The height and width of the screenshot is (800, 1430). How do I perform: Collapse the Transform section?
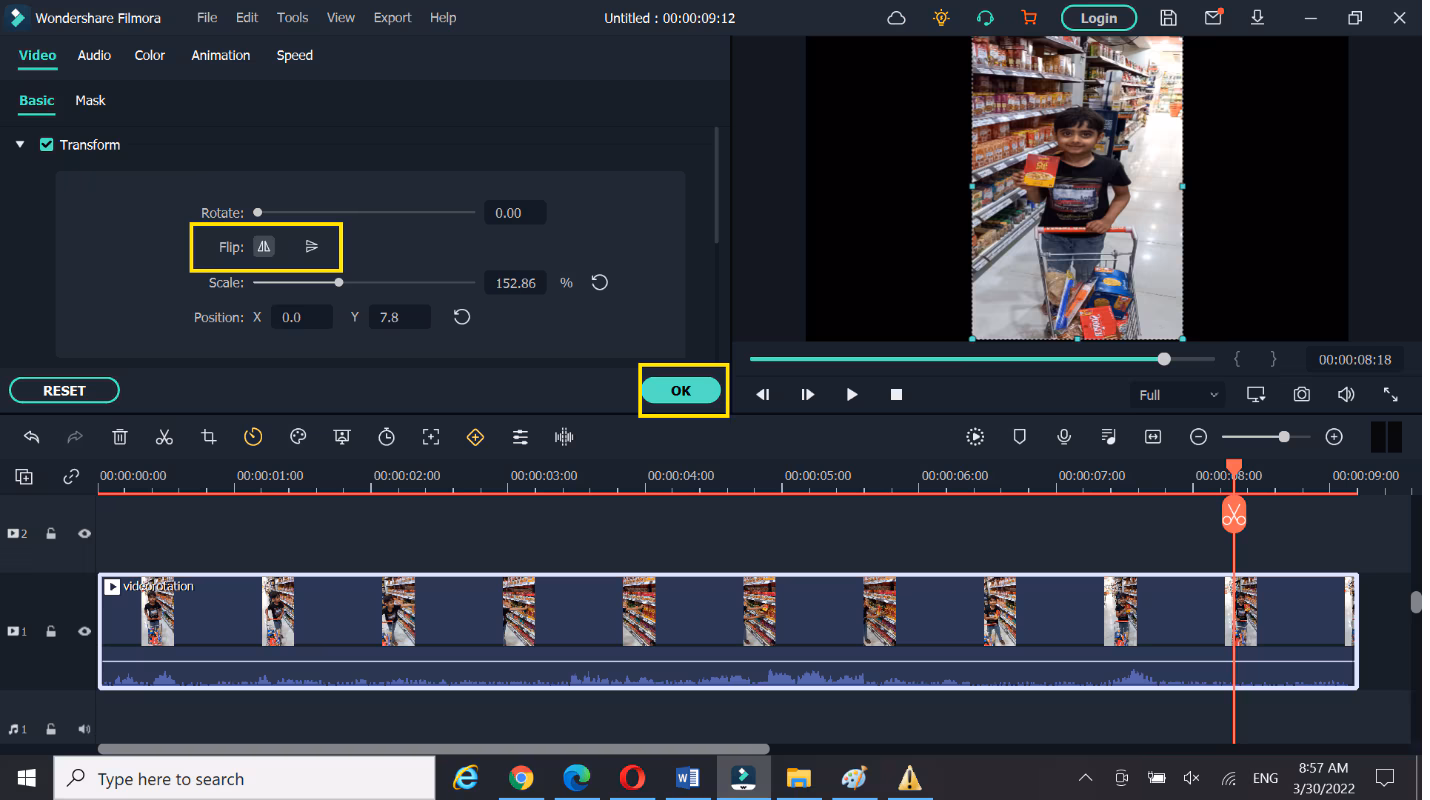pos(20,145)
